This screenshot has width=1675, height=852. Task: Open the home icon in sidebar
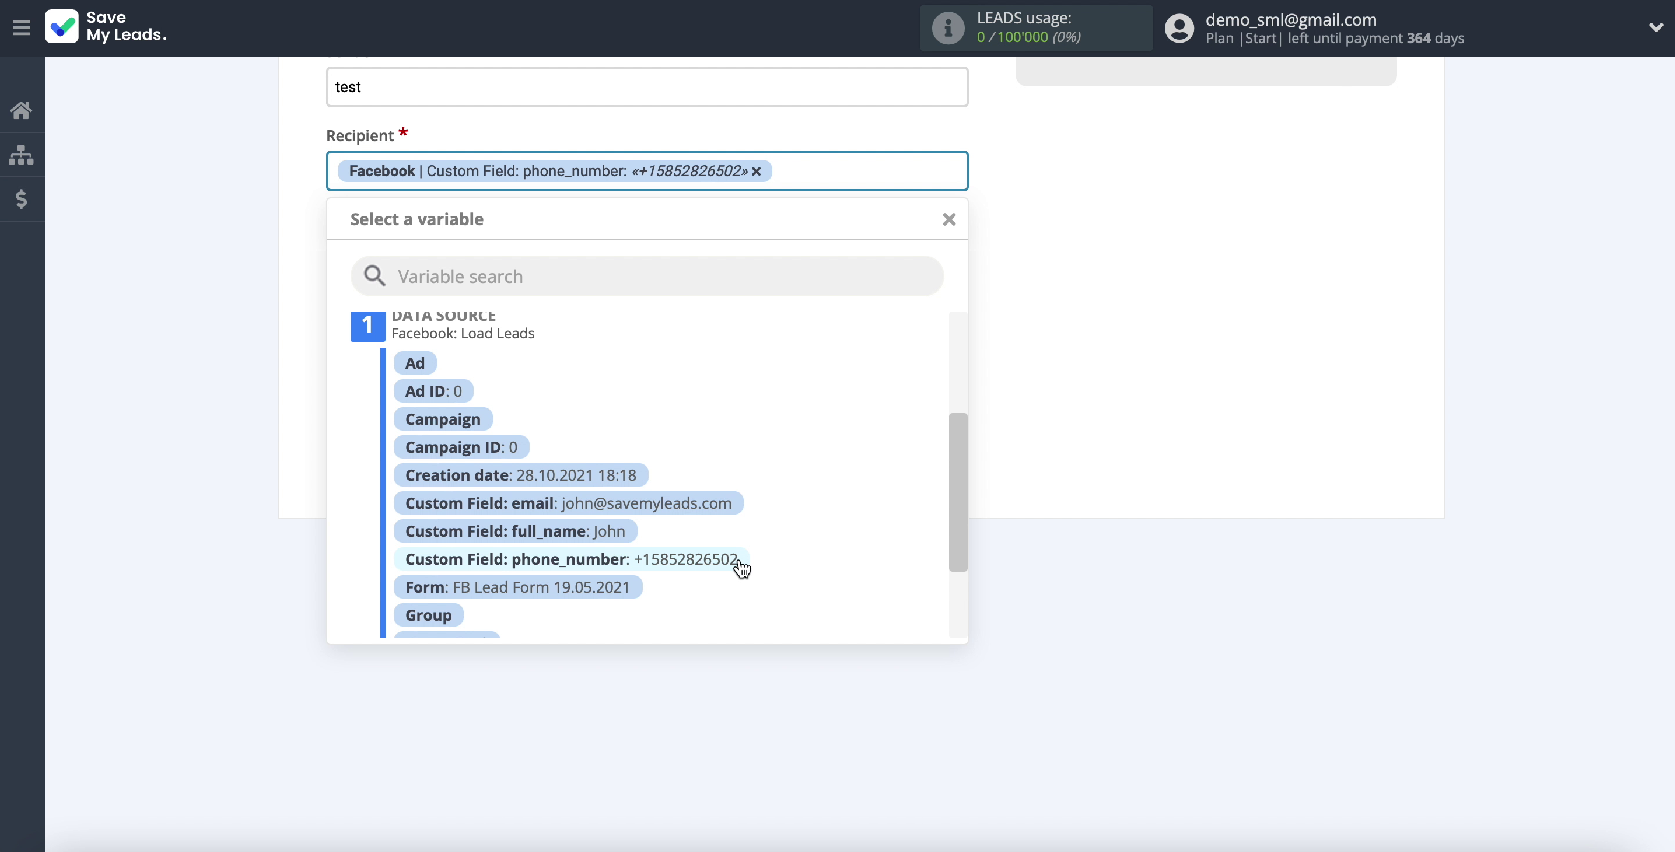click(21, 111)
